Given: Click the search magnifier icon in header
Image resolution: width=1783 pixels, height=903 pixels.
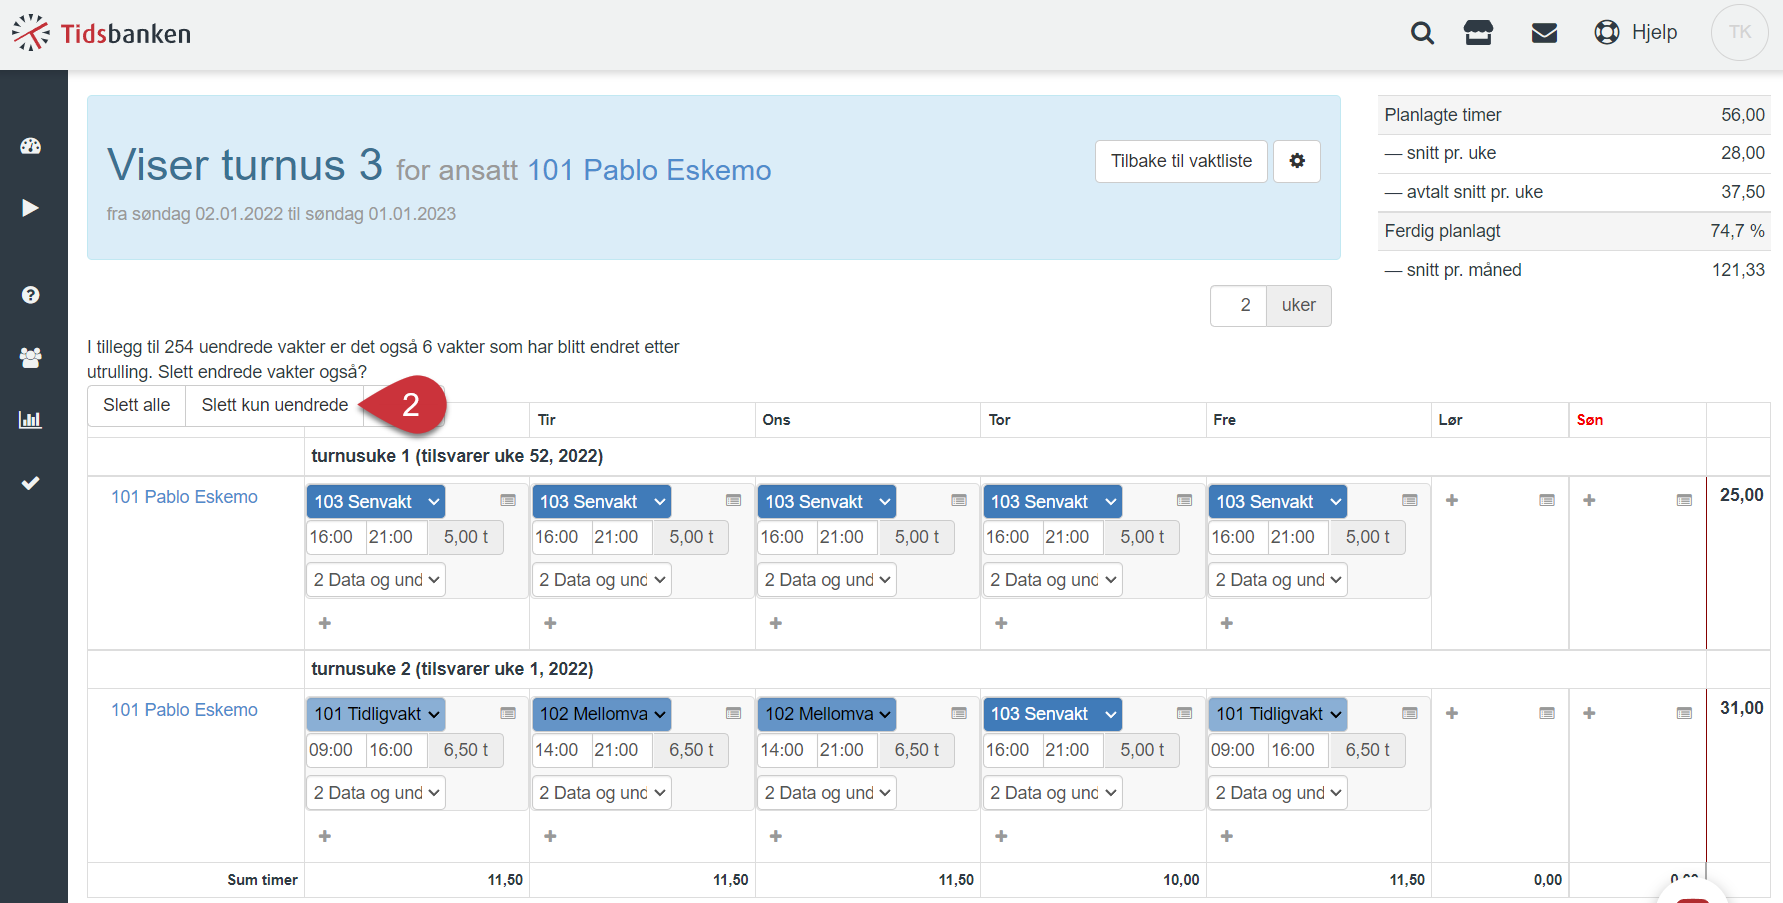Looking at the screenshot, I should pyautogui.click(x=1422, y=33).
